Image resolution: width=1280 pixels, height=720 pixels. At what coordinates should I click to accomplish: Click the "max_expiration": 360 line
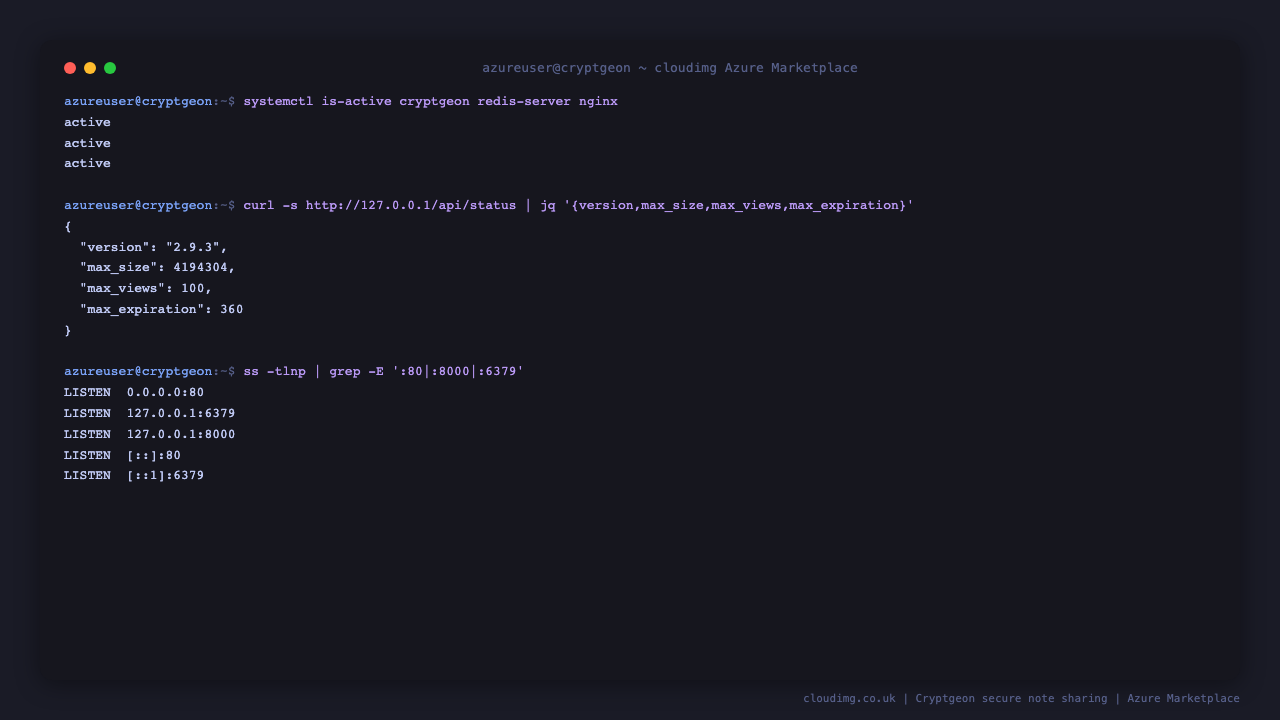tap(161, 310)
